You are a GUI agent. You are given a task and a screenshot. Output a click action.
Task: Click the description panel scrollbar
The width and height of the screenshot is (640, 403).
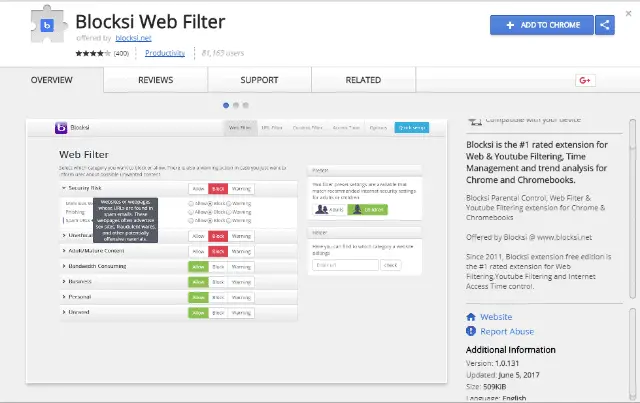coord(632,208)
